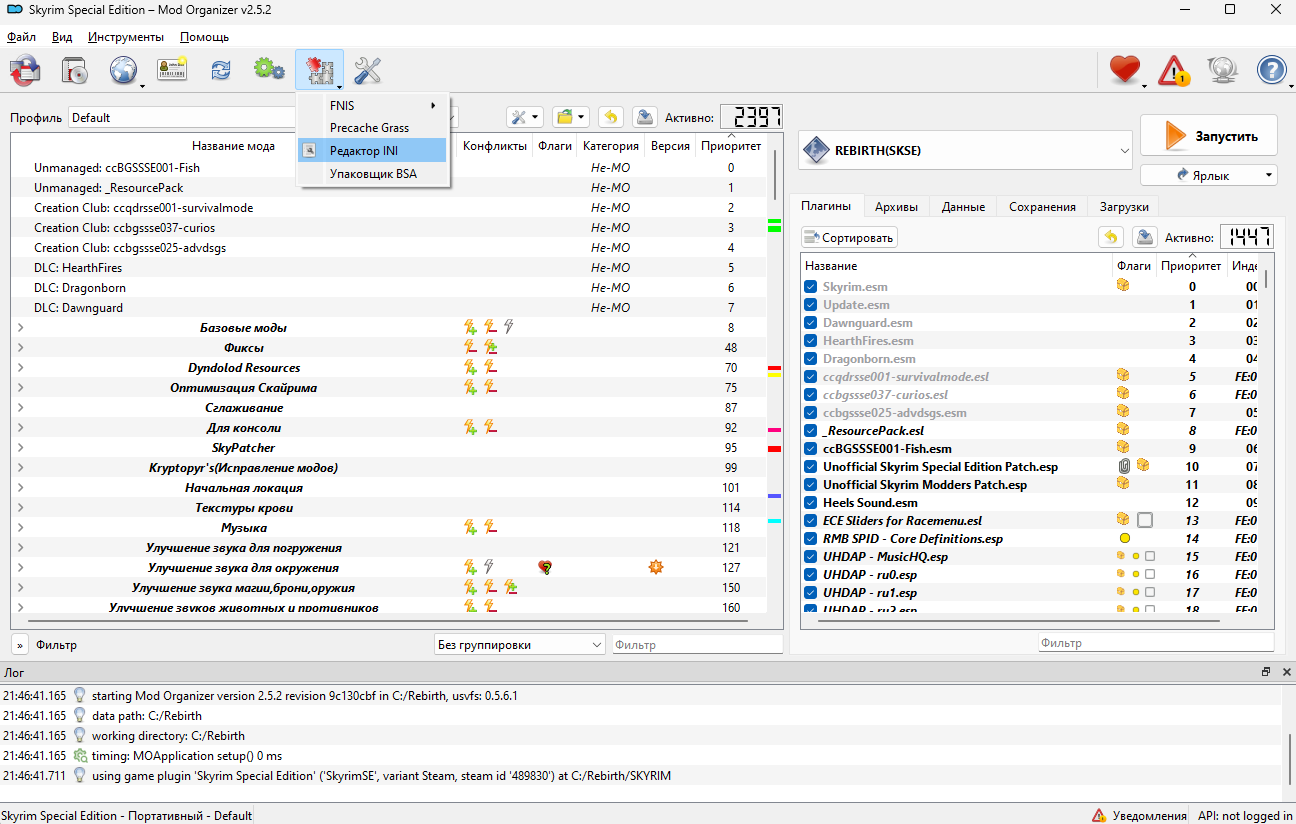Choose Редактор INI from the tools menu
Viewport: 1296px width, 824px height.
click(373, 150)
